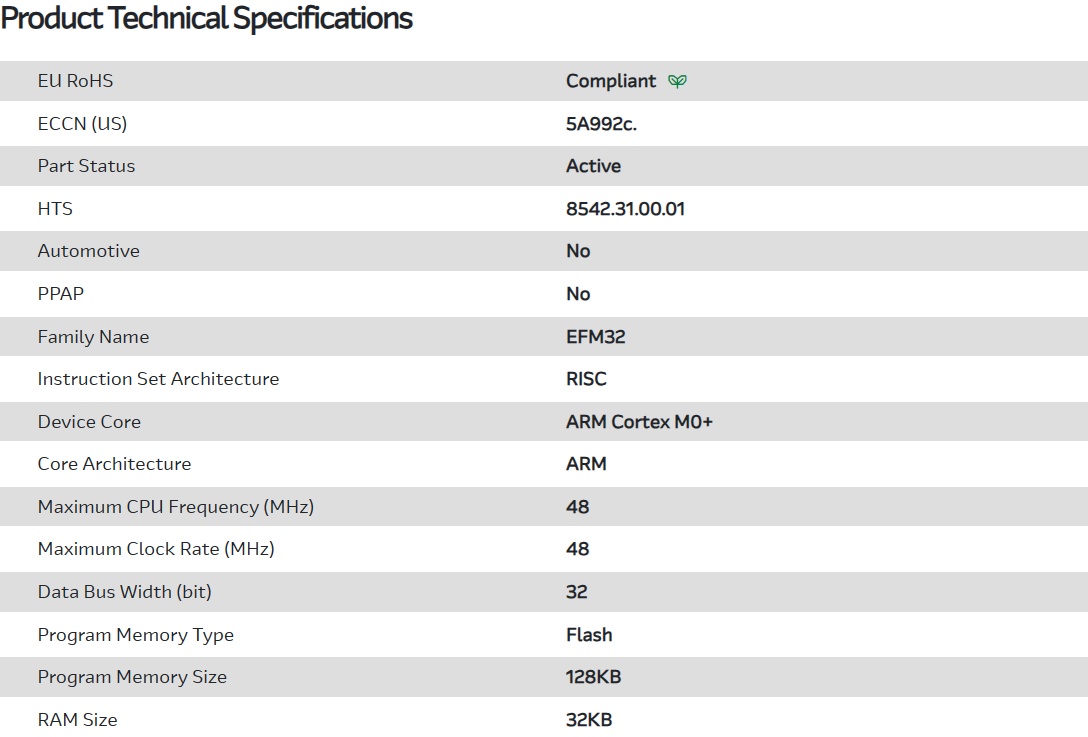Select the RISC value
Viewport: 1088px width, 737px height.
tap(586, 379)
